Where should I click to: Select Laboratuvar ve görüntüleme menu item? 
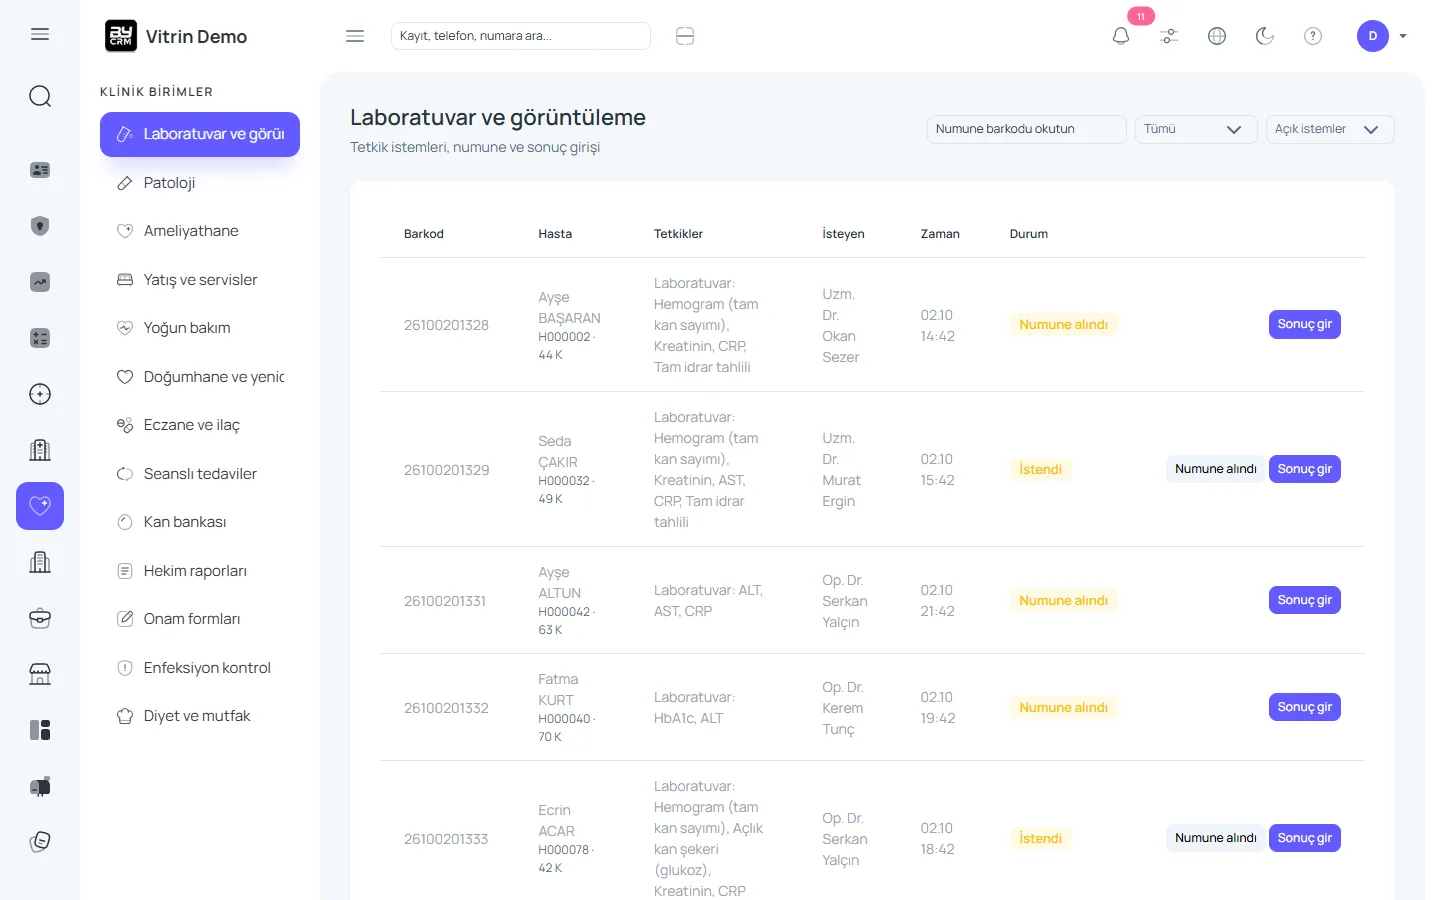(200, 134)
